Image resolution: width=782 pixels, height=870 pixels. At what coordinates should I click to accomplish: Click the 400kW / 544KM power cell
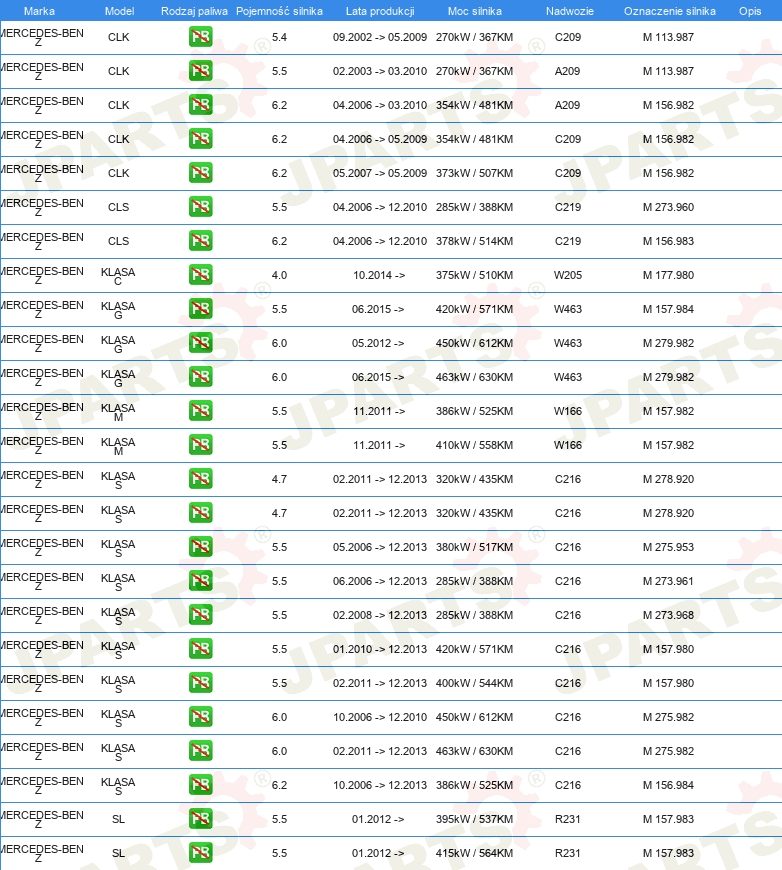[x=475, y=683]
